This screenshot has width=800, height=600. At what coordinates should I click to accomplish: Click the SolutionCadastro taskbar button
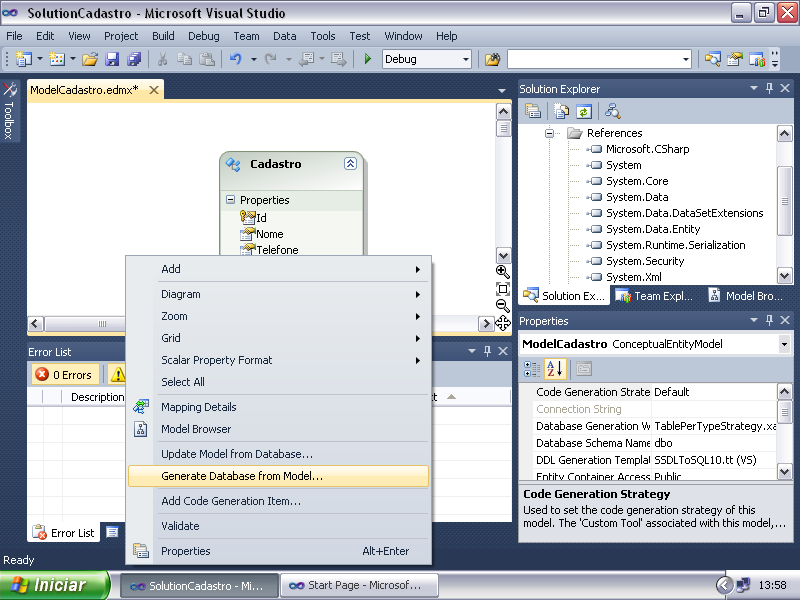tap(199, 586)
